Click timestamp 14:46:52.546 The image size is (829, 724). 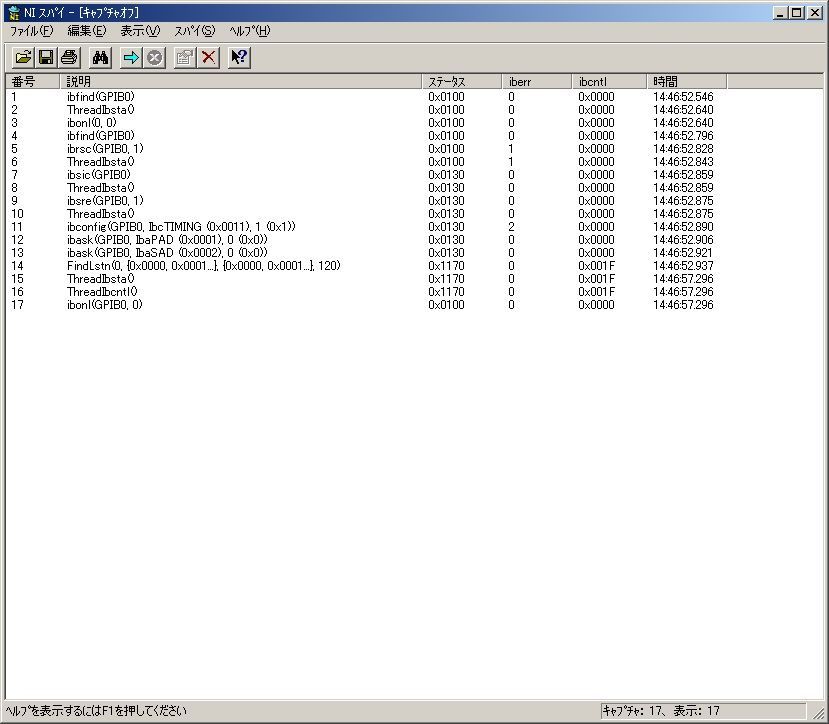pos(683,97)
